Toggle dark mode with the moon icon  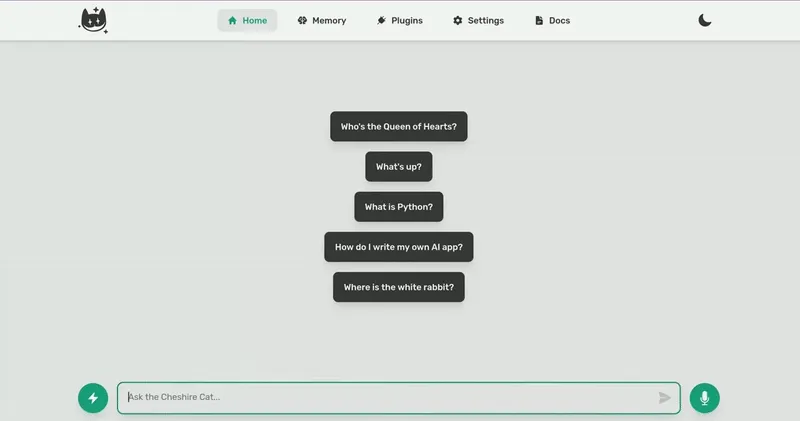(x=705, y=20)
